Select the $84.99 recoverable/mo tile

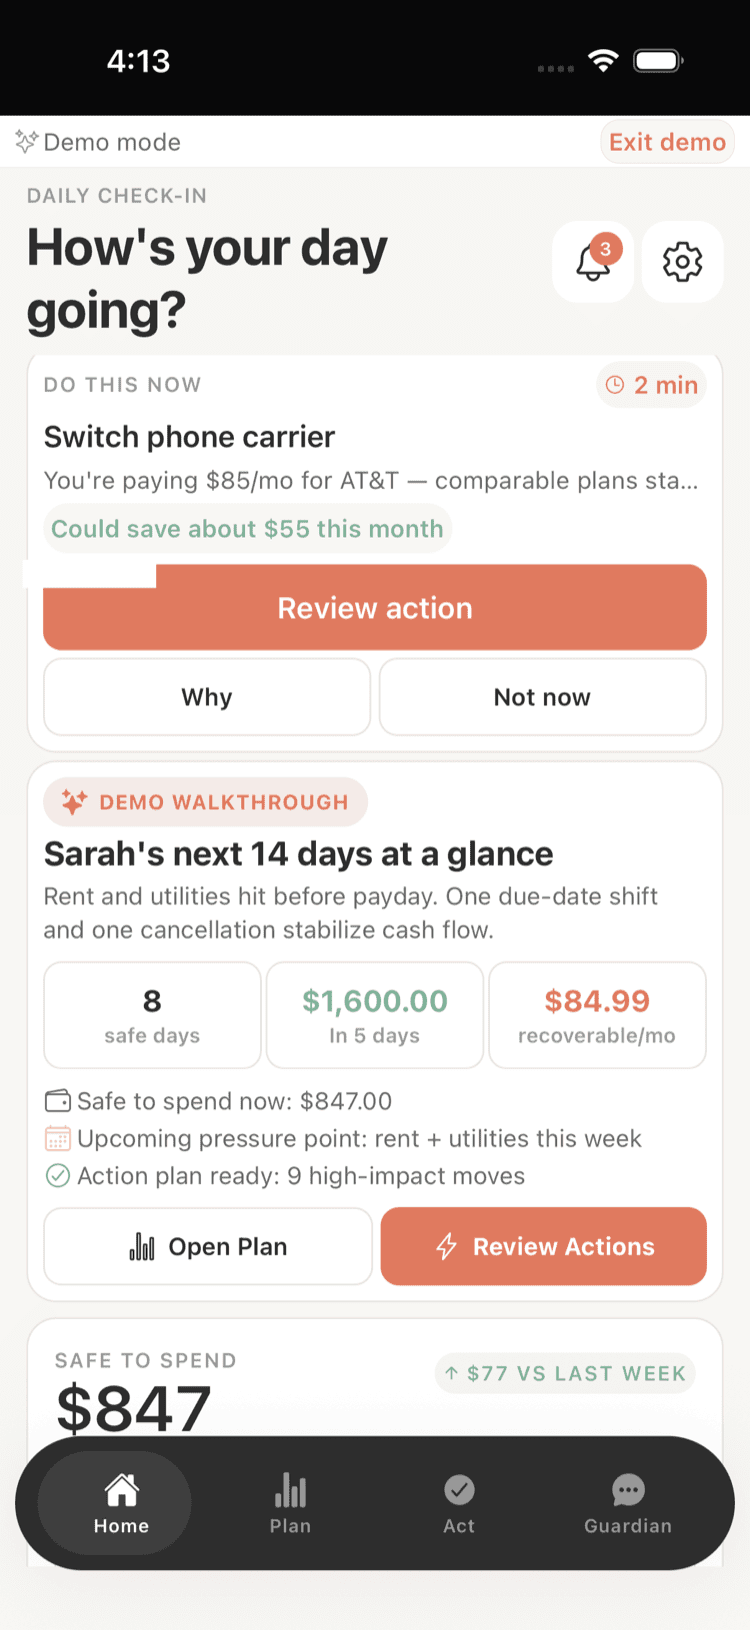(x=597, y=1015)
